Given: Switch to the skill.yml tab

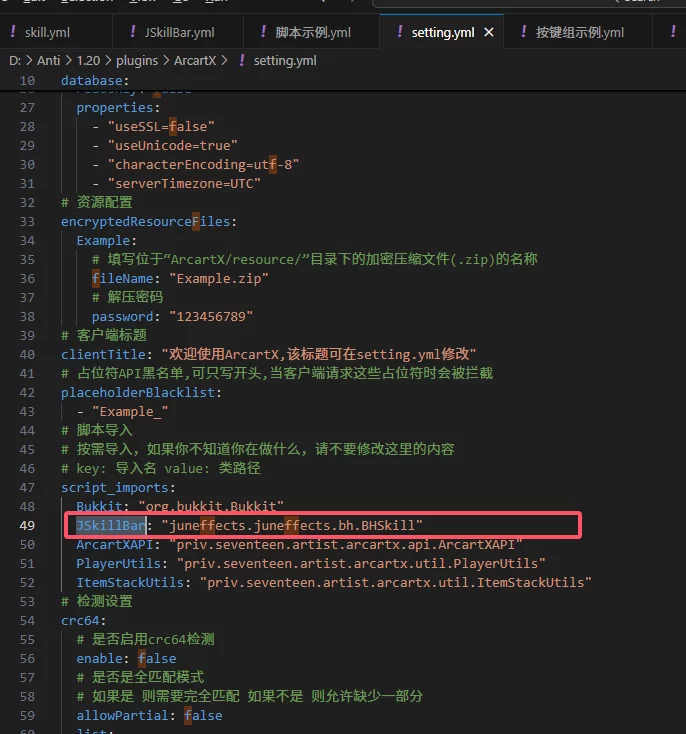Looking at the screenshot, I should [x=47, y=32].
